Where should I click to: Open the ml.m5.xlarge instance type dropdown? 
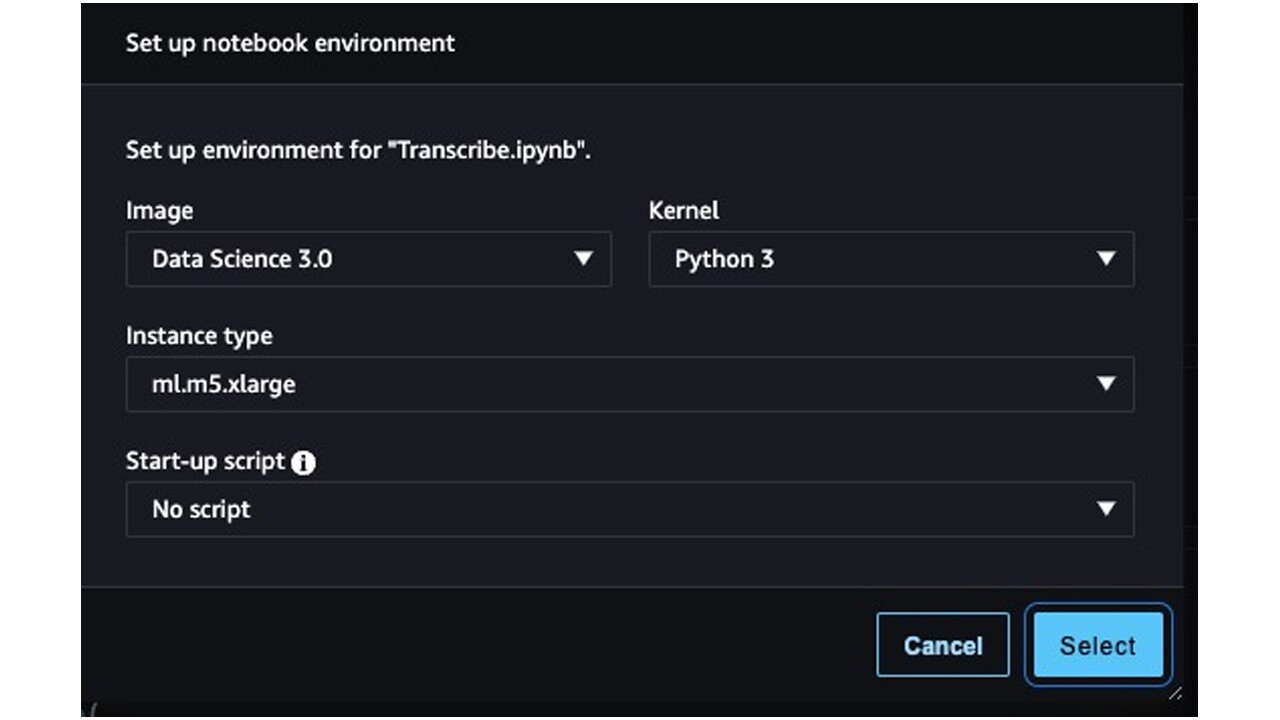pos(630,384)
